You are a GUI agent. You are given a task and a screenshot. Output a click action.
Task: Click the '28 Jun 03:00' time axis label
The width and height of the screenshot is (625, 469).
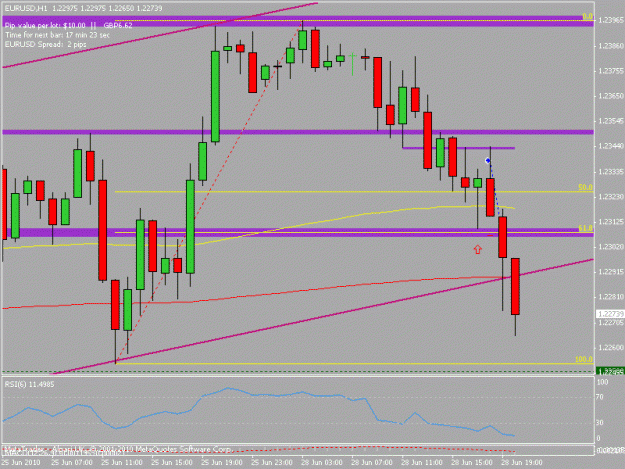tap(322, 463)
